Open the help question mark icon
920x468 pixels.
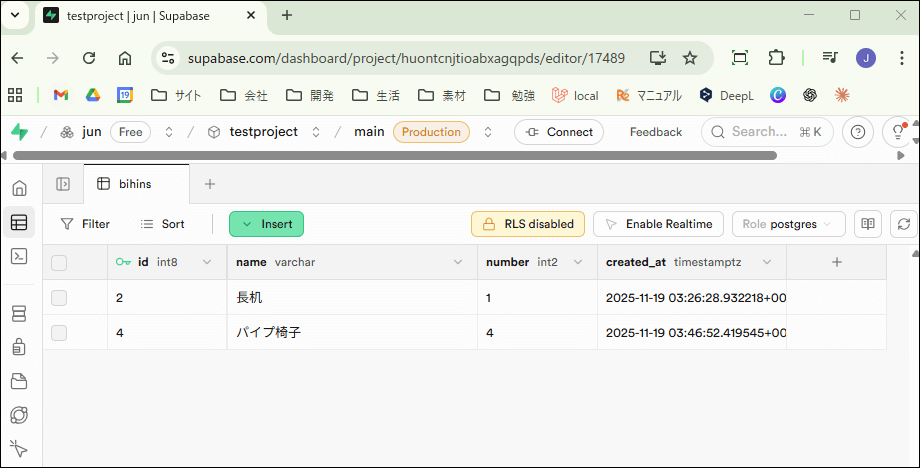(857, 132)
